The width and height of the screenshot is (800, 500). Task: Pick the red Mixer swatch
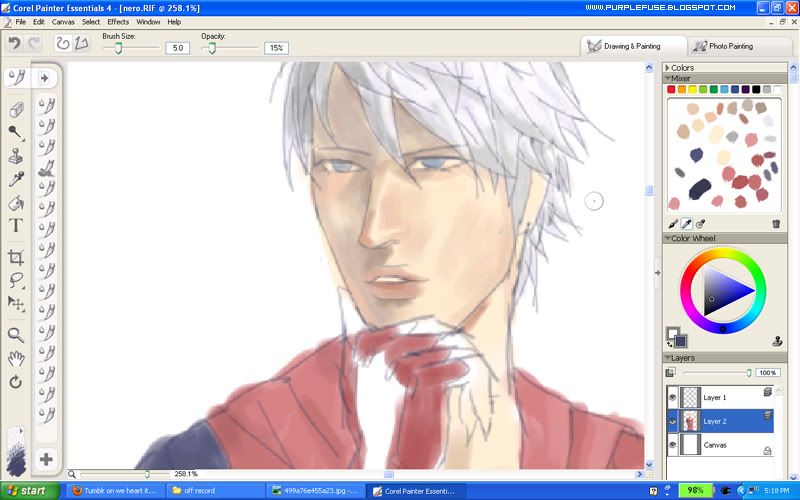click(x=671, y=89)
